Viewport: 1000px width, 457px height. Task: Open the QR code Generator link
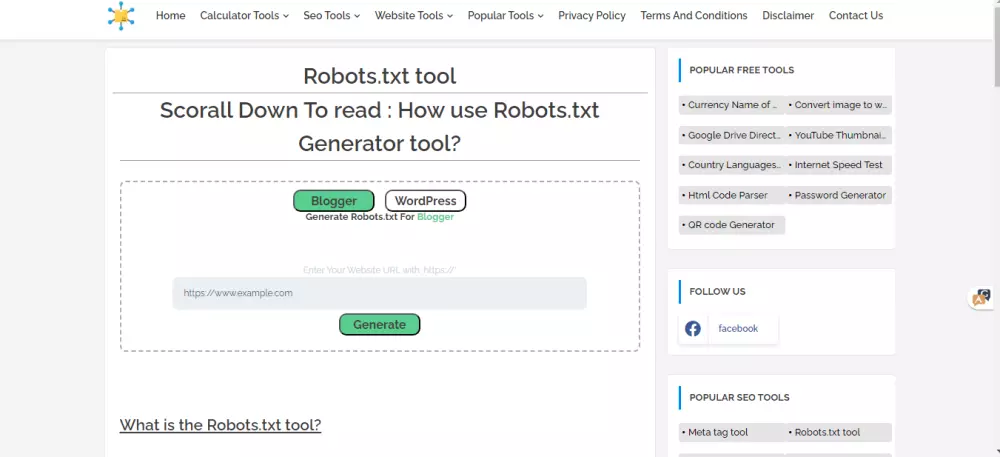coord(731,225)
